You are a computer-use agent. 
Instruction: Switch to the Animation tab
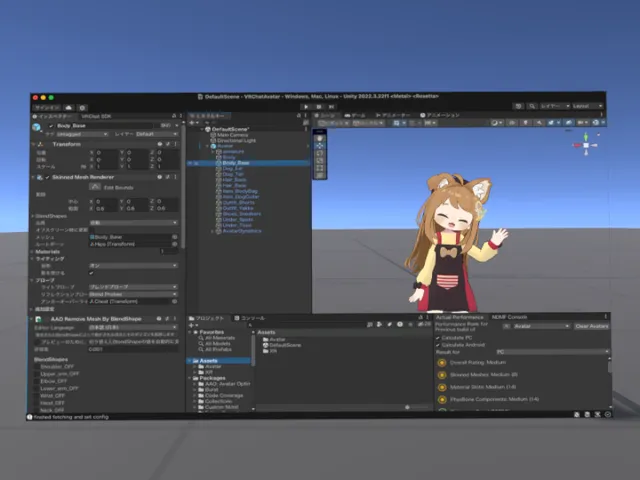pos(440,116)
